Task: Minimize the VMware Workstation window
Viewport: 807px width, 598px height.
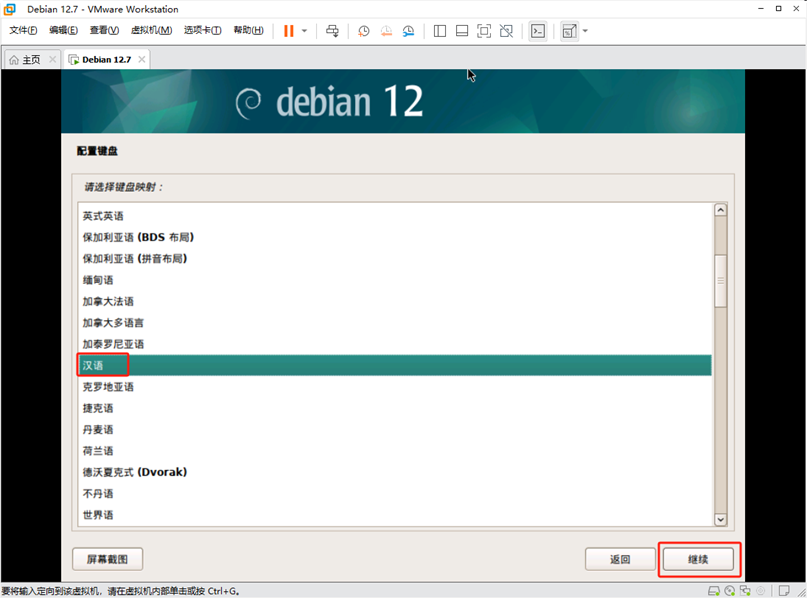Action: [x=761, y=9]
